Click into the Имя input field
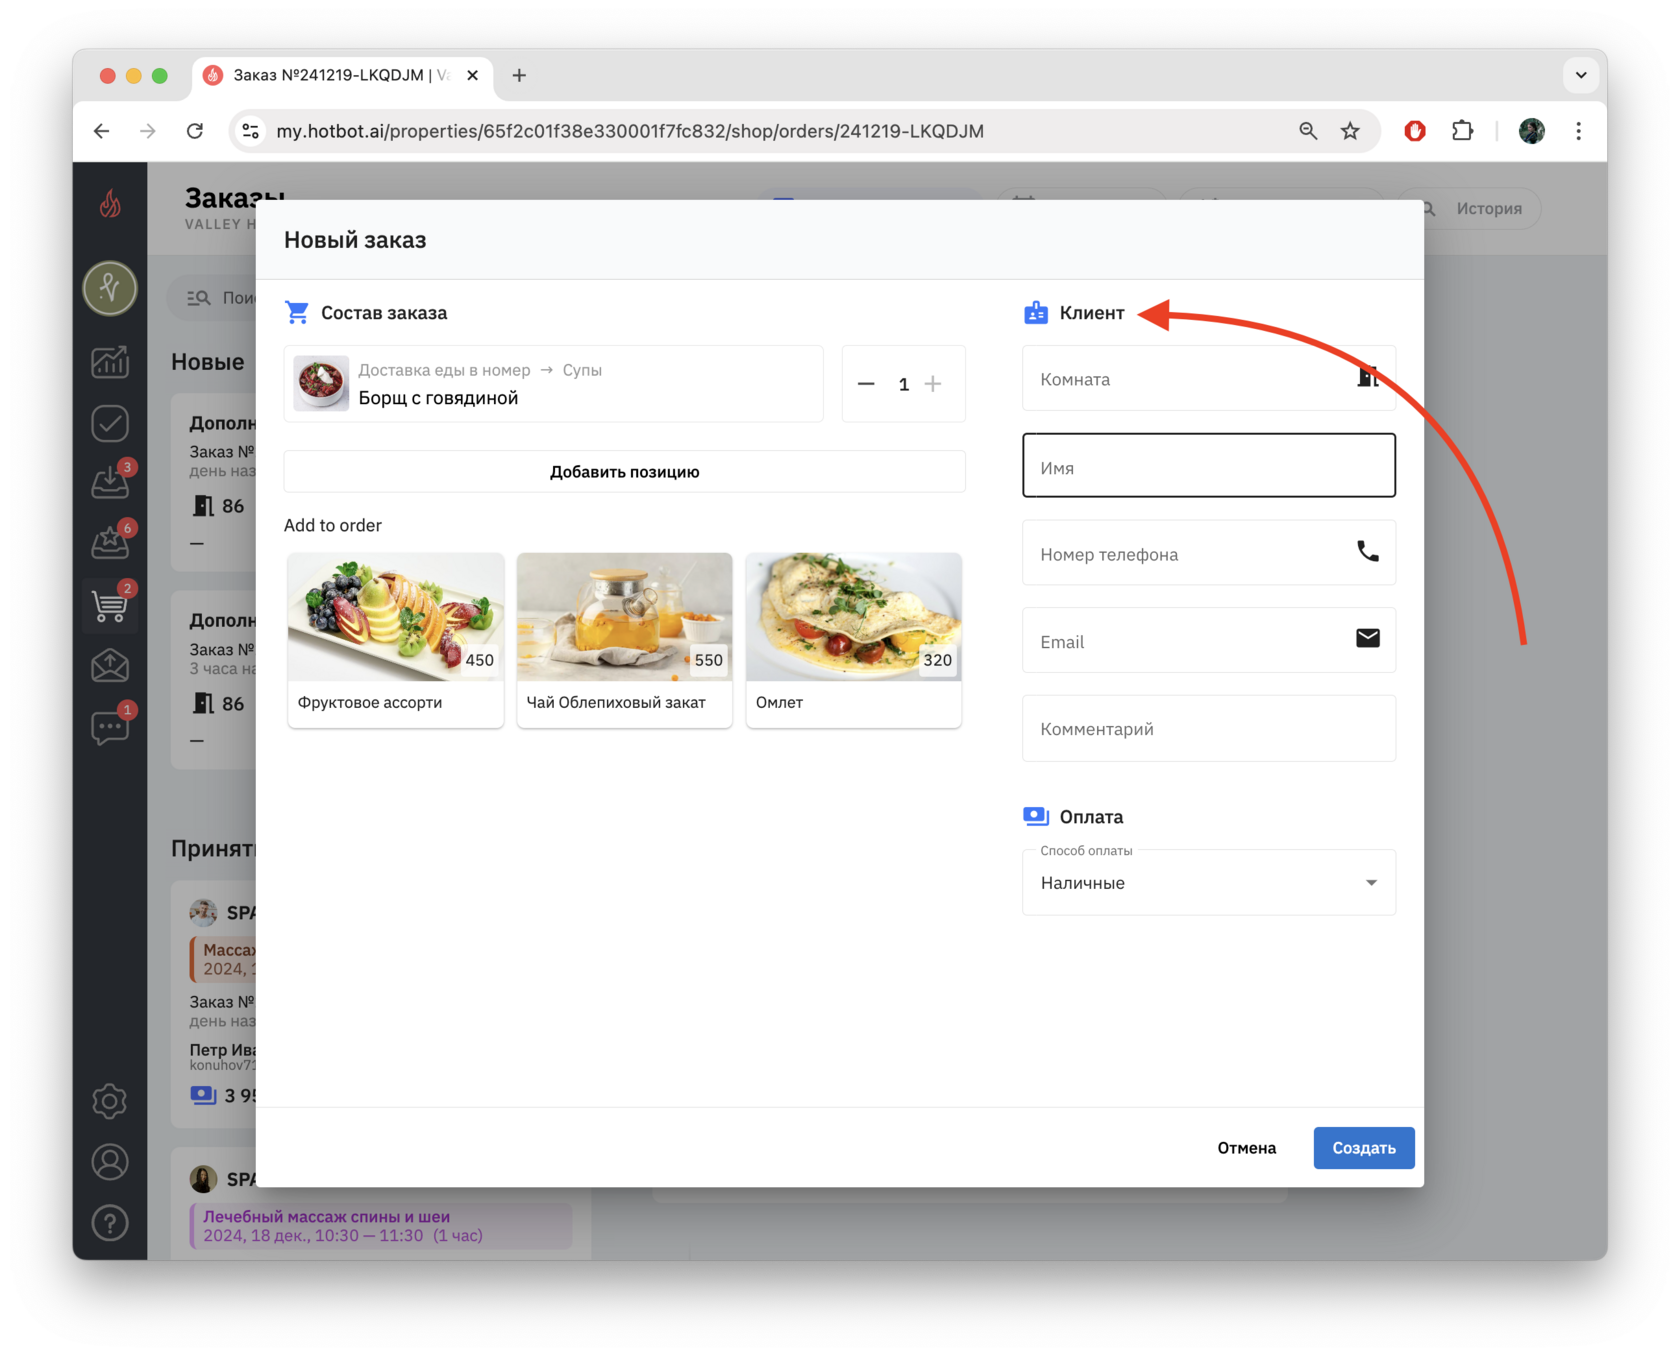This screenshot has width=1680, height=1356. 1209,465
